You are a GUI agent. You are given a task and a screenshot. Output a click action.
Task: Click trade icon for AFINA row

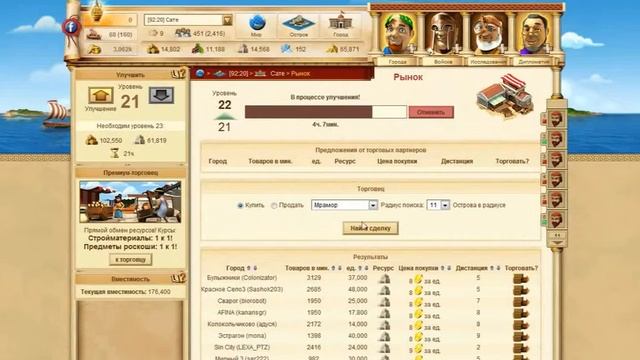pyautogui.click(x=521, y=314)
